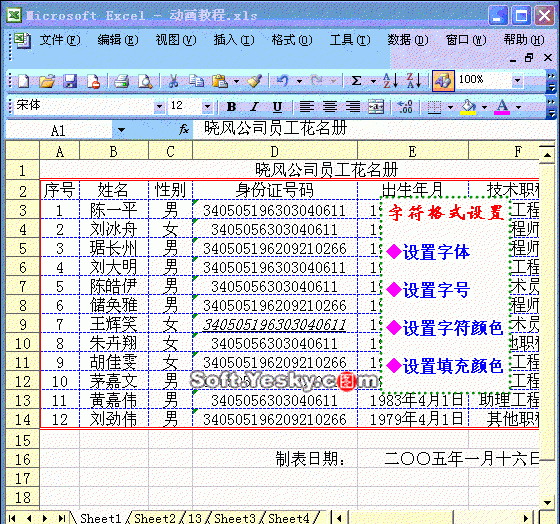The height and width of the screenshot is (524, 560).
Task: Click the AutoSum sigma icon
Action: pyautogui.click(x=356, y=81)
